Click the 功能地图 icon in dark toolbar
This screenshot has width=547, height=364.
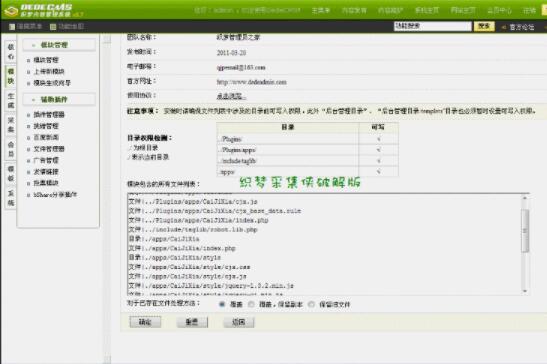click(53, 27)
